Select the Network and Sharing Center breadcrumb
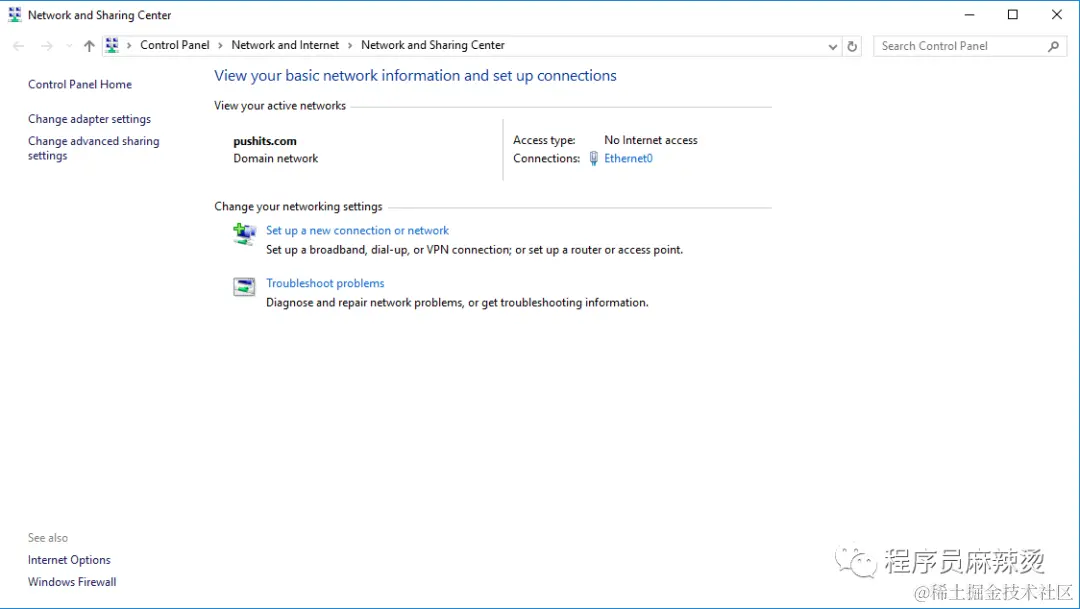The image size is (1080, 609). tap(433, 45)
